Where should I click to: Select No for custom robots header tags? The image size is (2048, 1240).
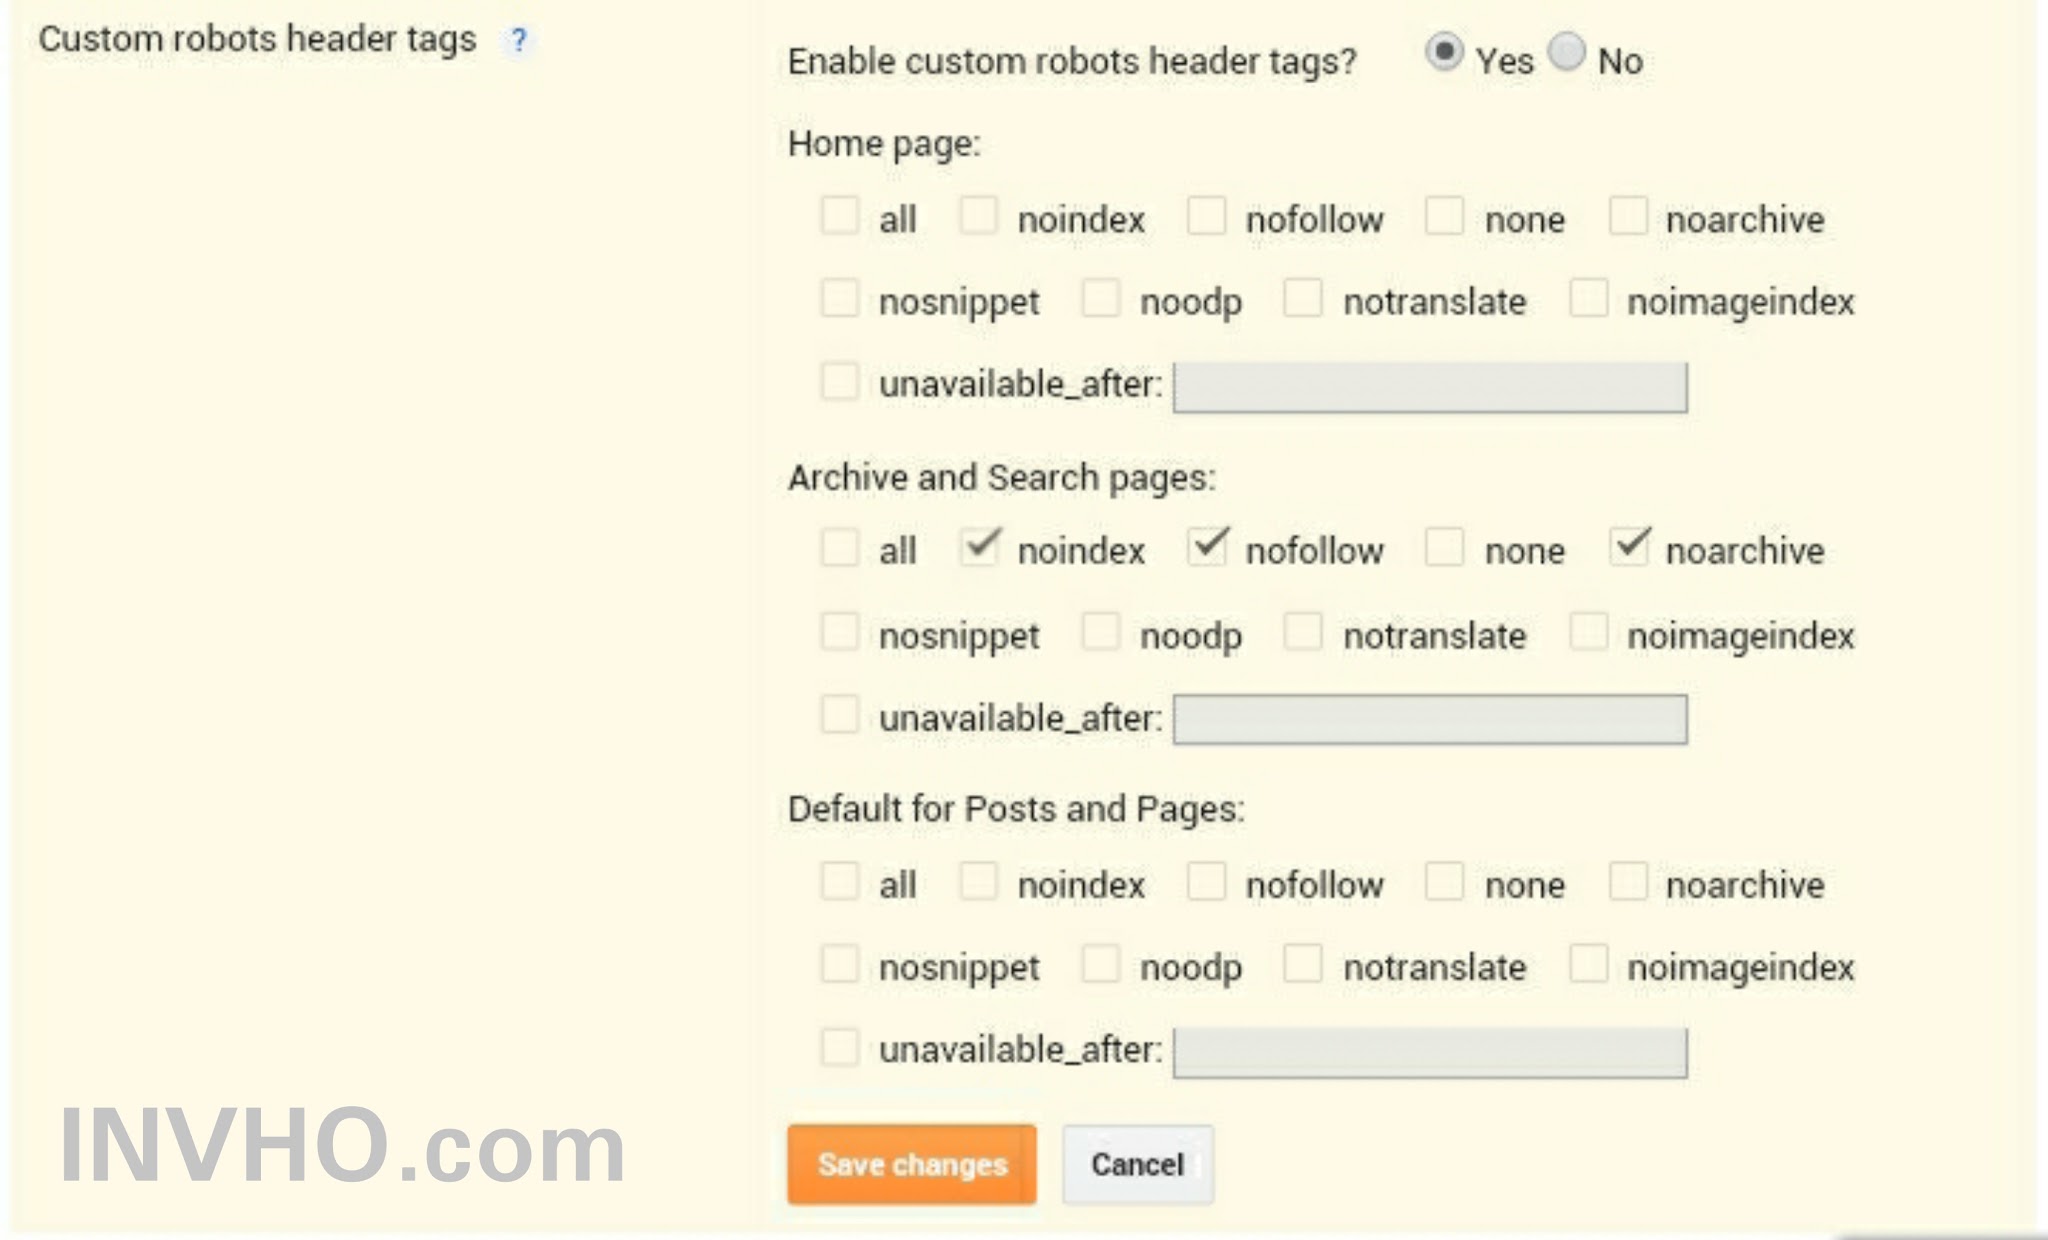1567,52
